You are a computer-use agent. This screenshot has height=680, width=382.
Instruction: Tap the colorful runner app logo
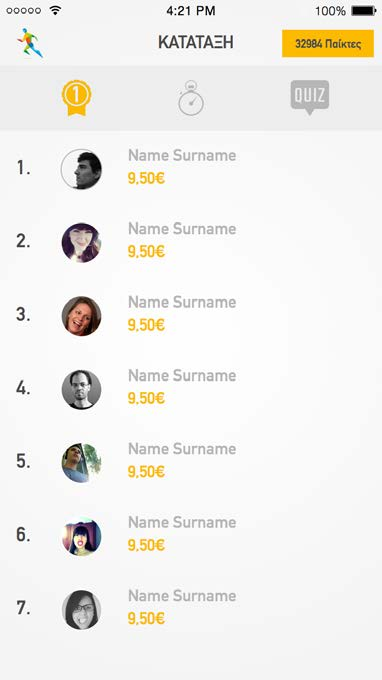(30, 42)
